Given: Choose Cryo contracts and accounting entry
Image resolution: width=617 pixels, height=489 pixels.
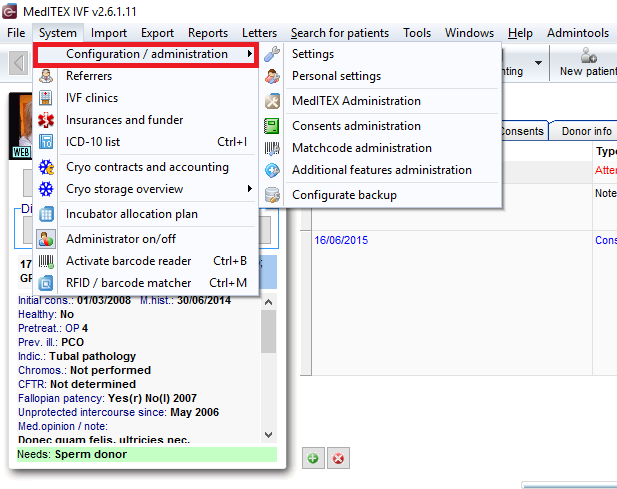Looking at the screenshot, I should tap(146, 167).
